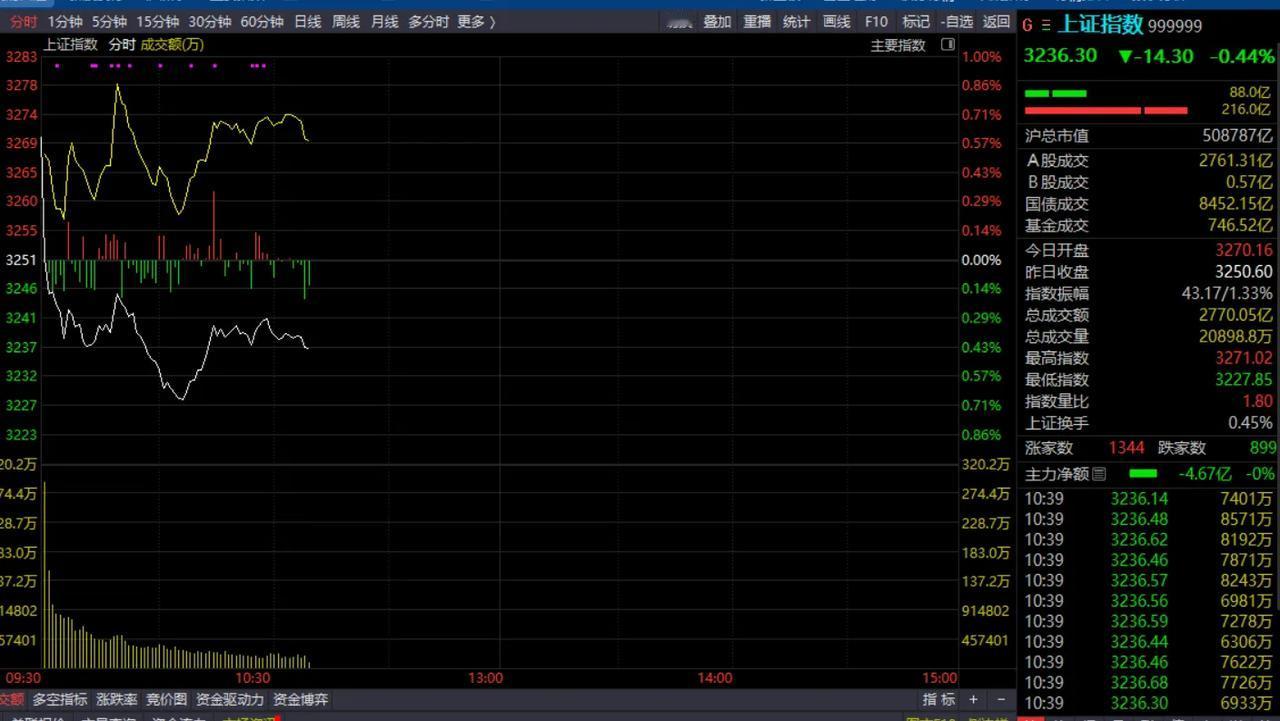Click the 跌家数 count 899

1262,448
